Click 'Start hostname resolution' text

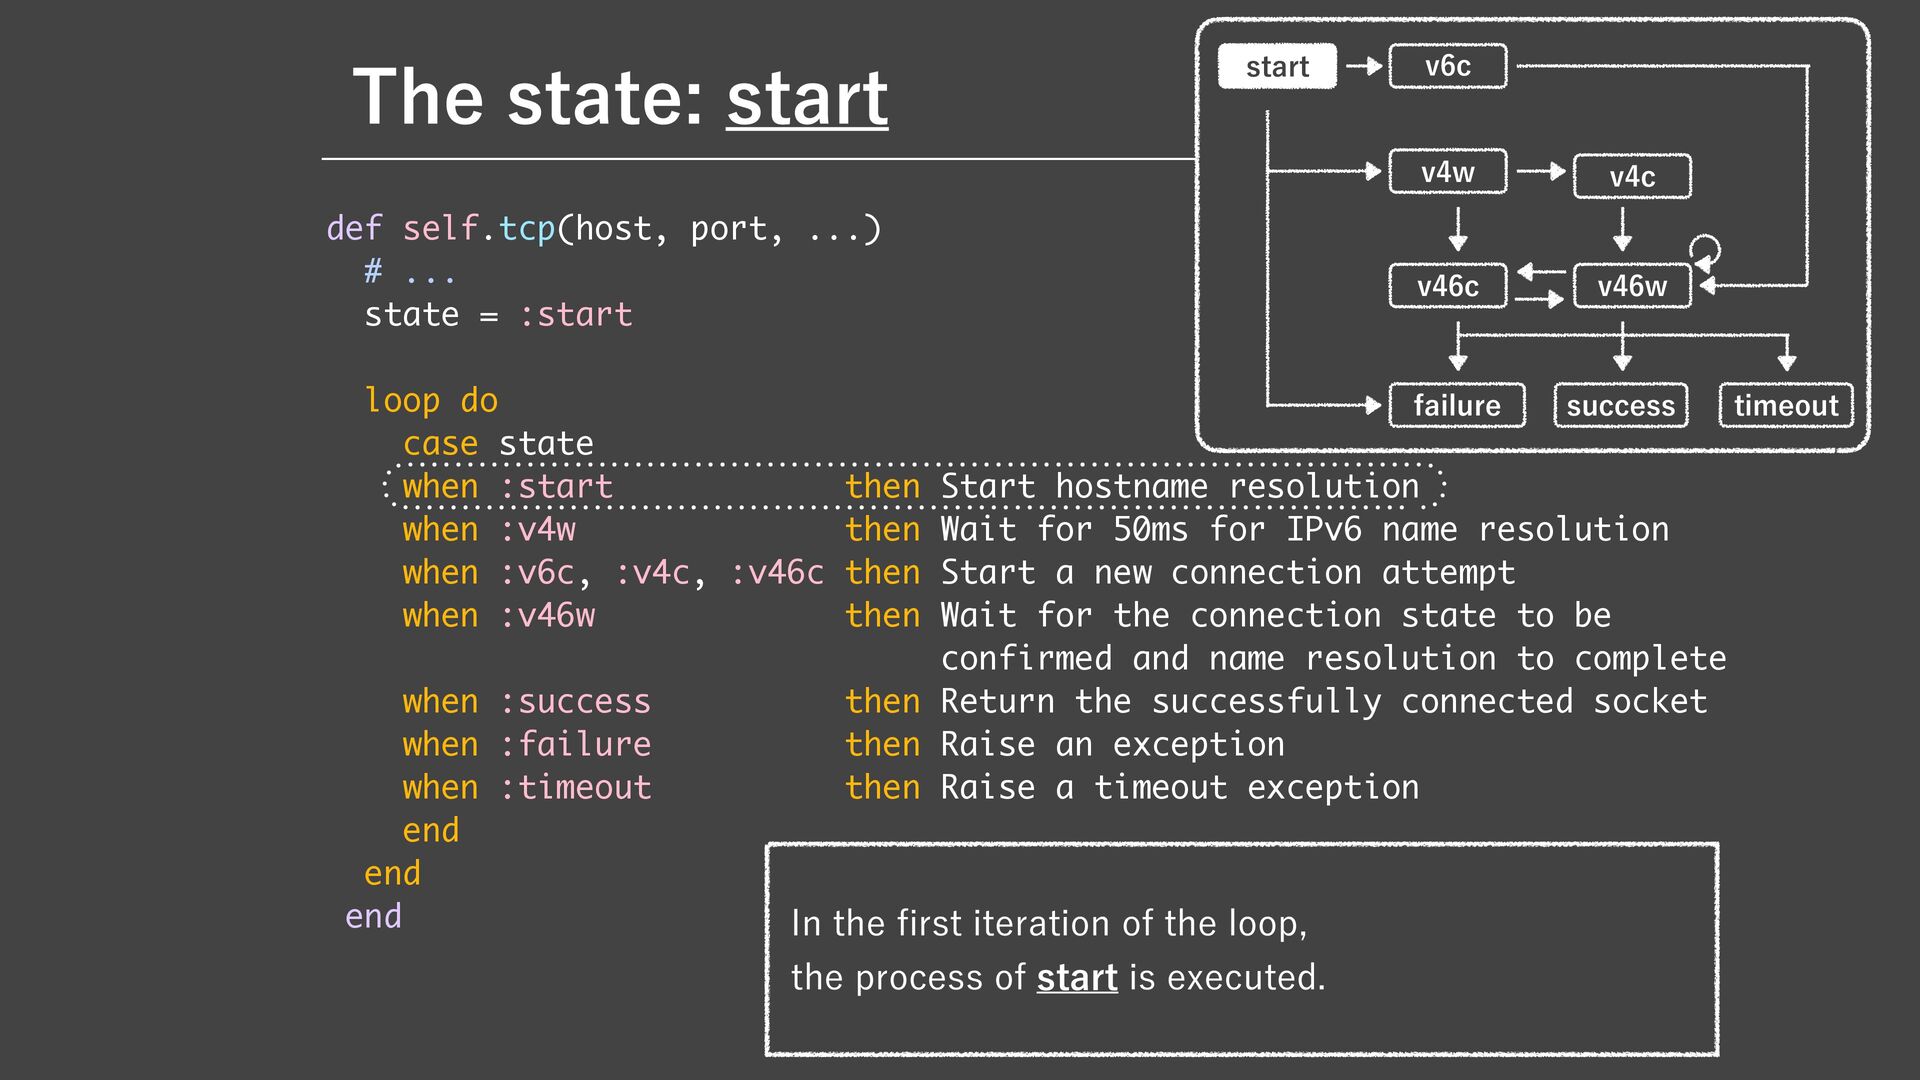(1180, 487)
